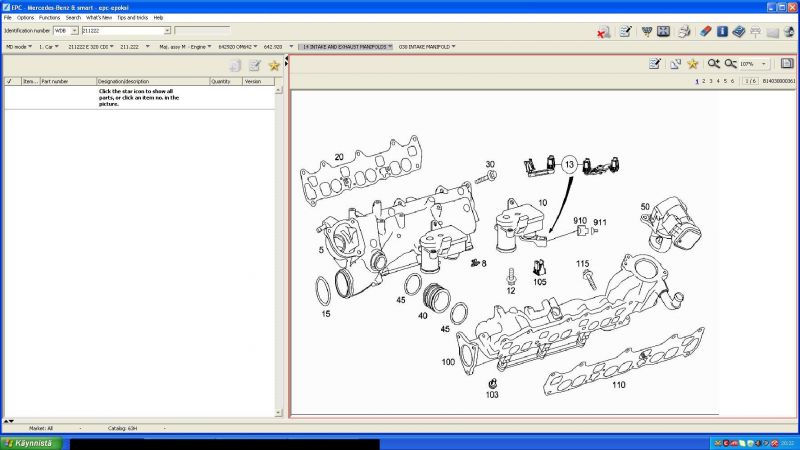This screenshot has height=450, width=800.
Task: Zoom out on the diagram
Action: [730, 64]
